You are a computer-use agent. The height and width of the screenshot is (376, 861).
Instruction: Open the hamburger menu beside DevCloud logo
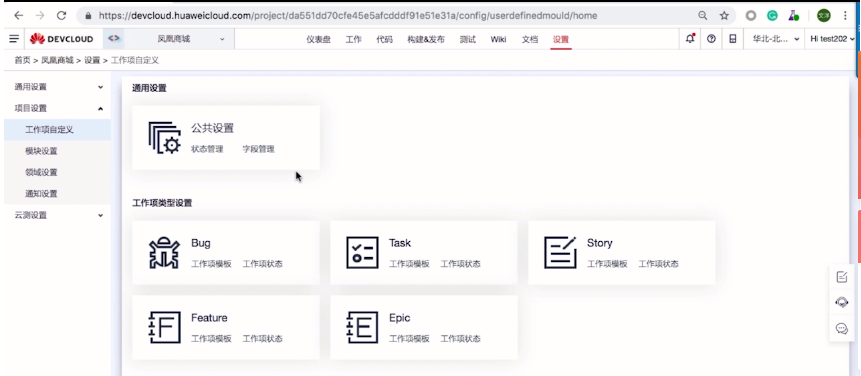[14, 39]
